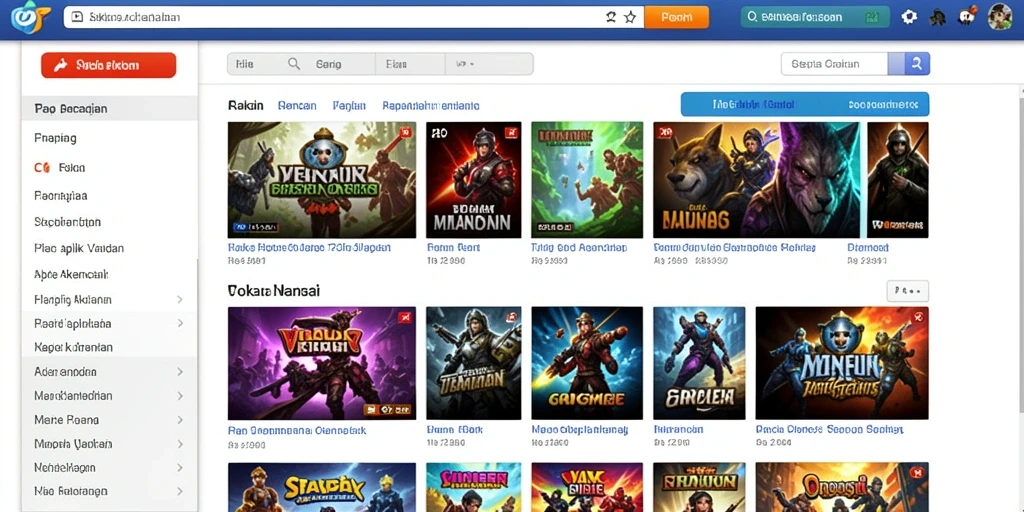1024x512 pixels.
Task: Open the GAIGMRE game thumbnail
Action: tap(587, 363)
